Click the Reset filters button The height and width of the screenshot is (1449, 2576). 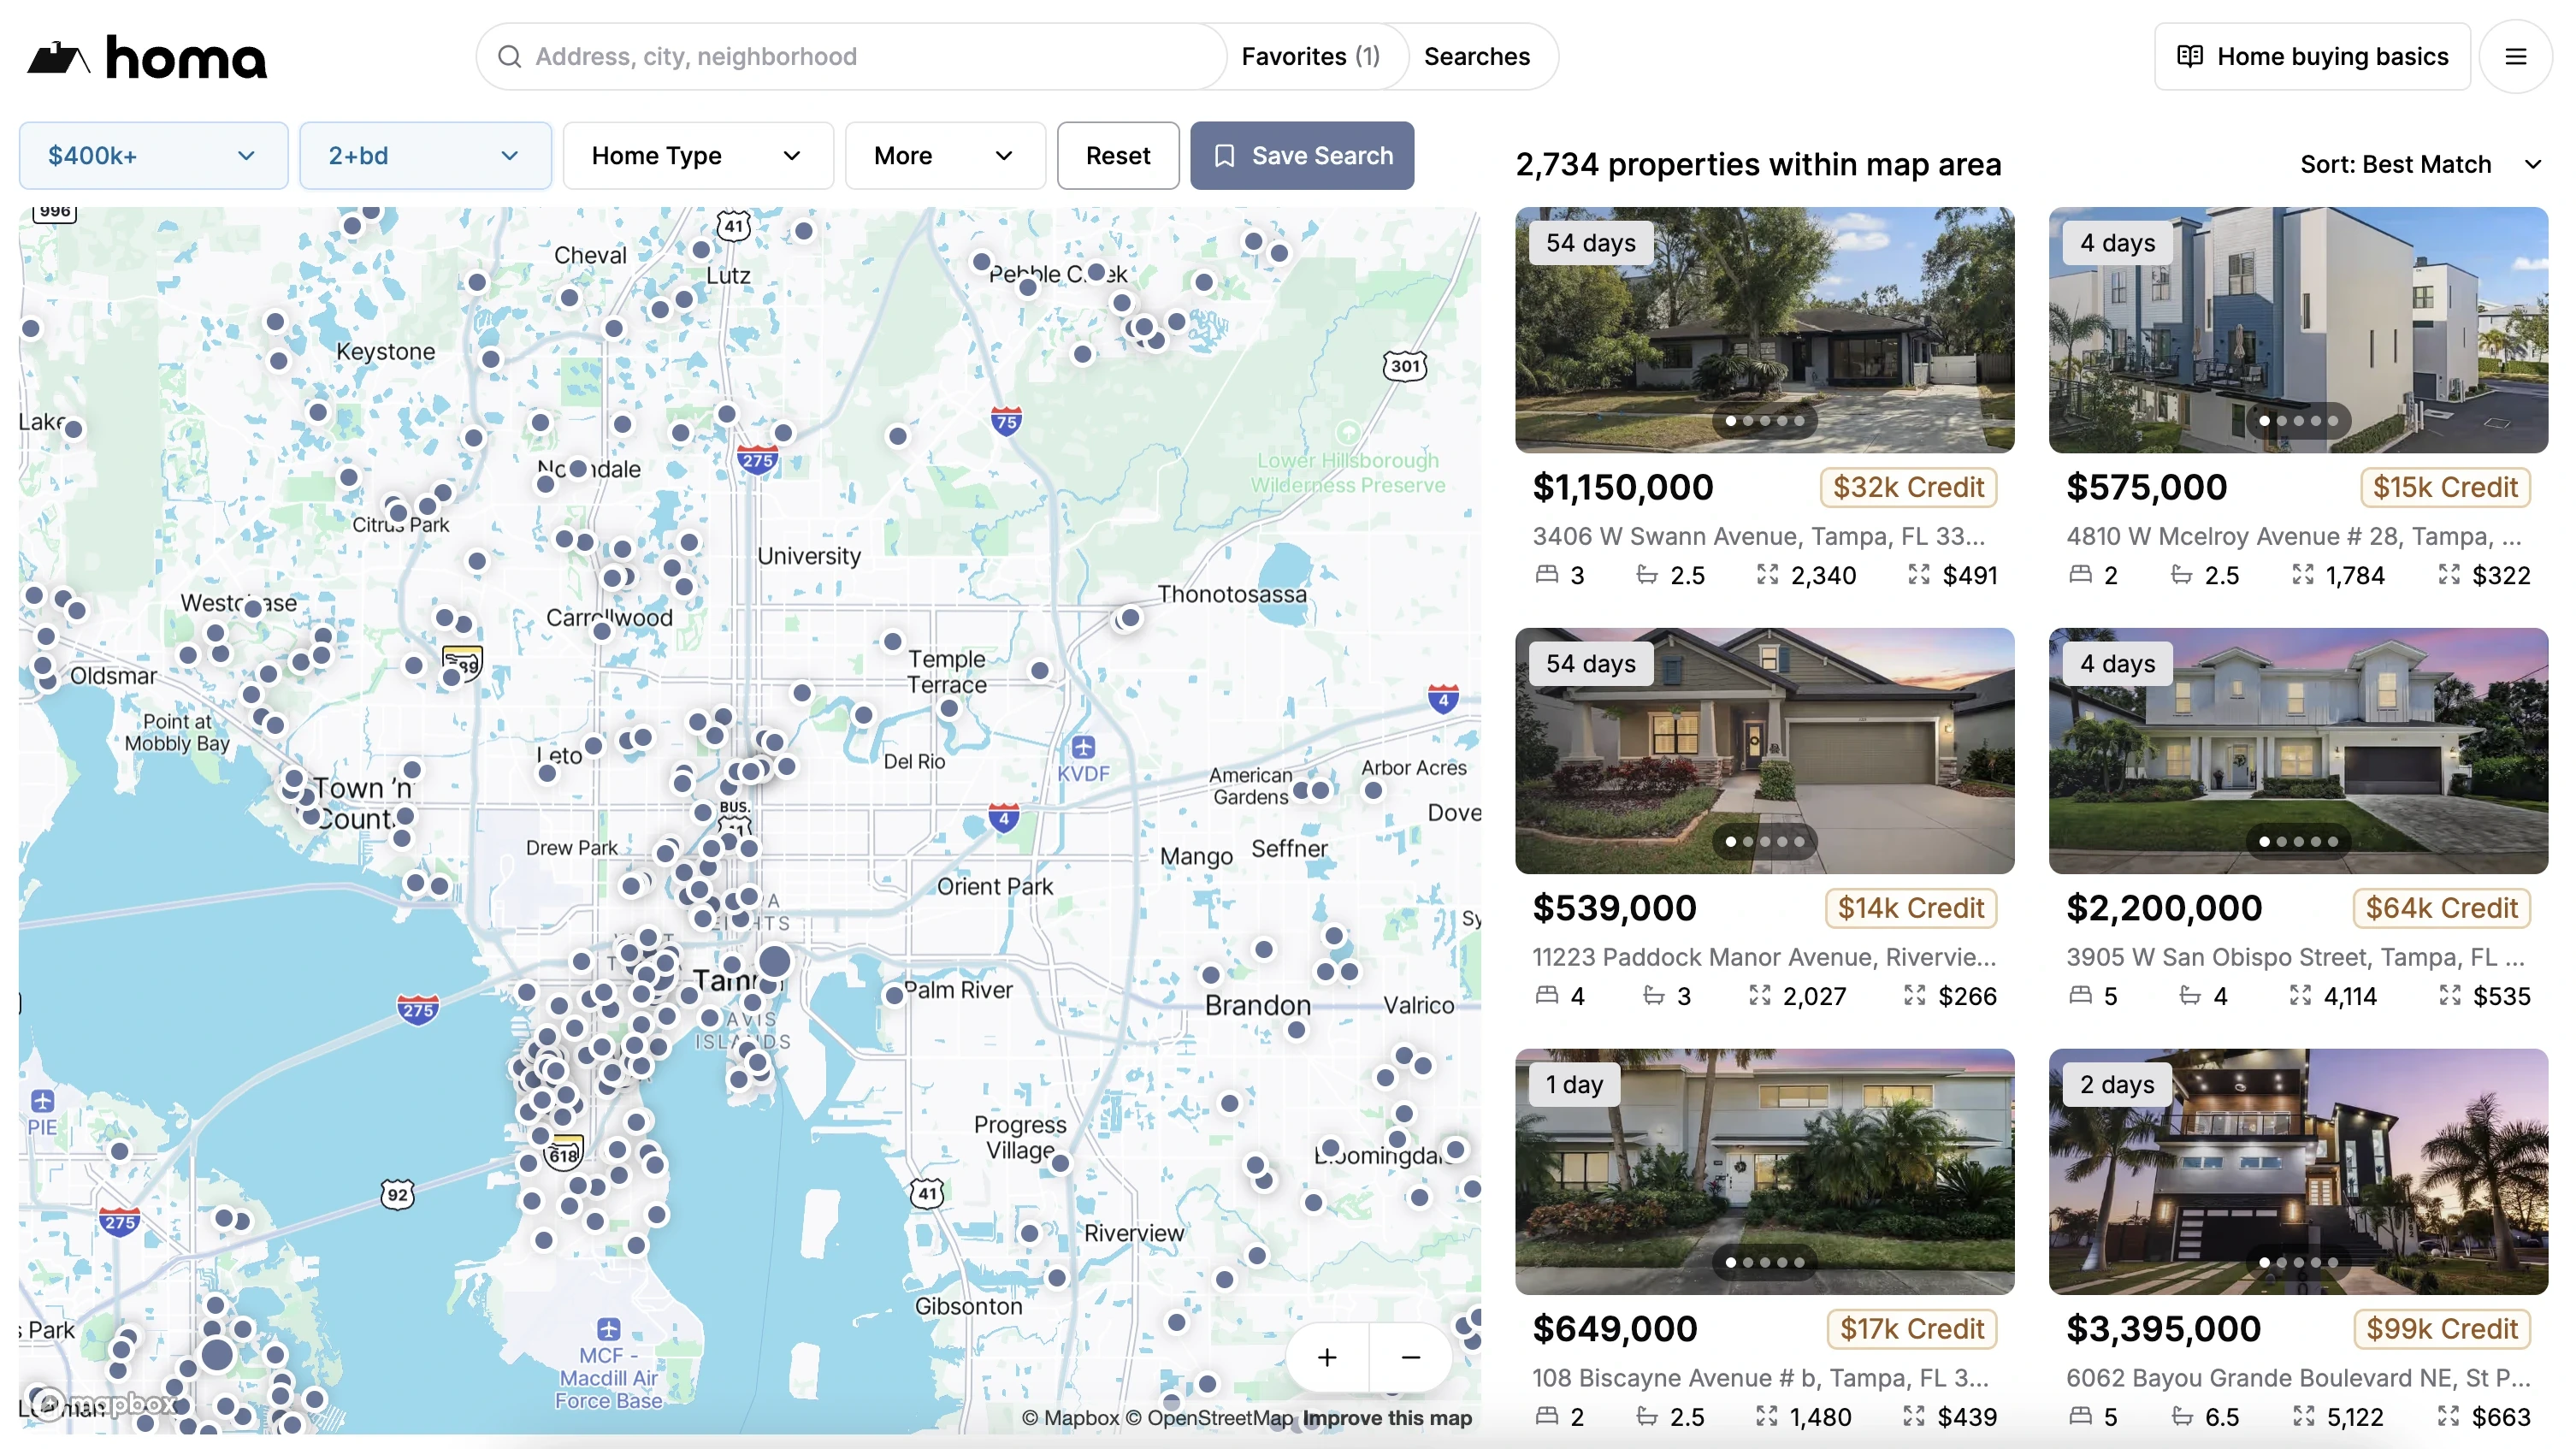[1117, 156]
